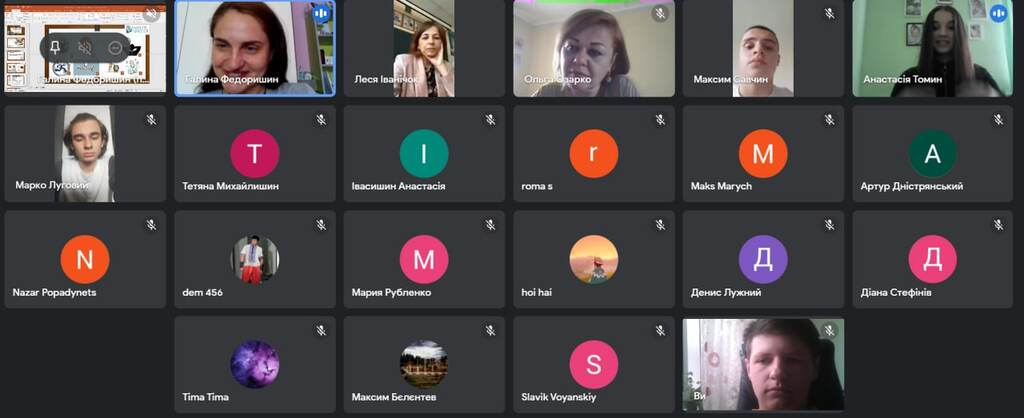
Task: Click muted mic icon on Ольга's tile
Action: click(660, 14)
